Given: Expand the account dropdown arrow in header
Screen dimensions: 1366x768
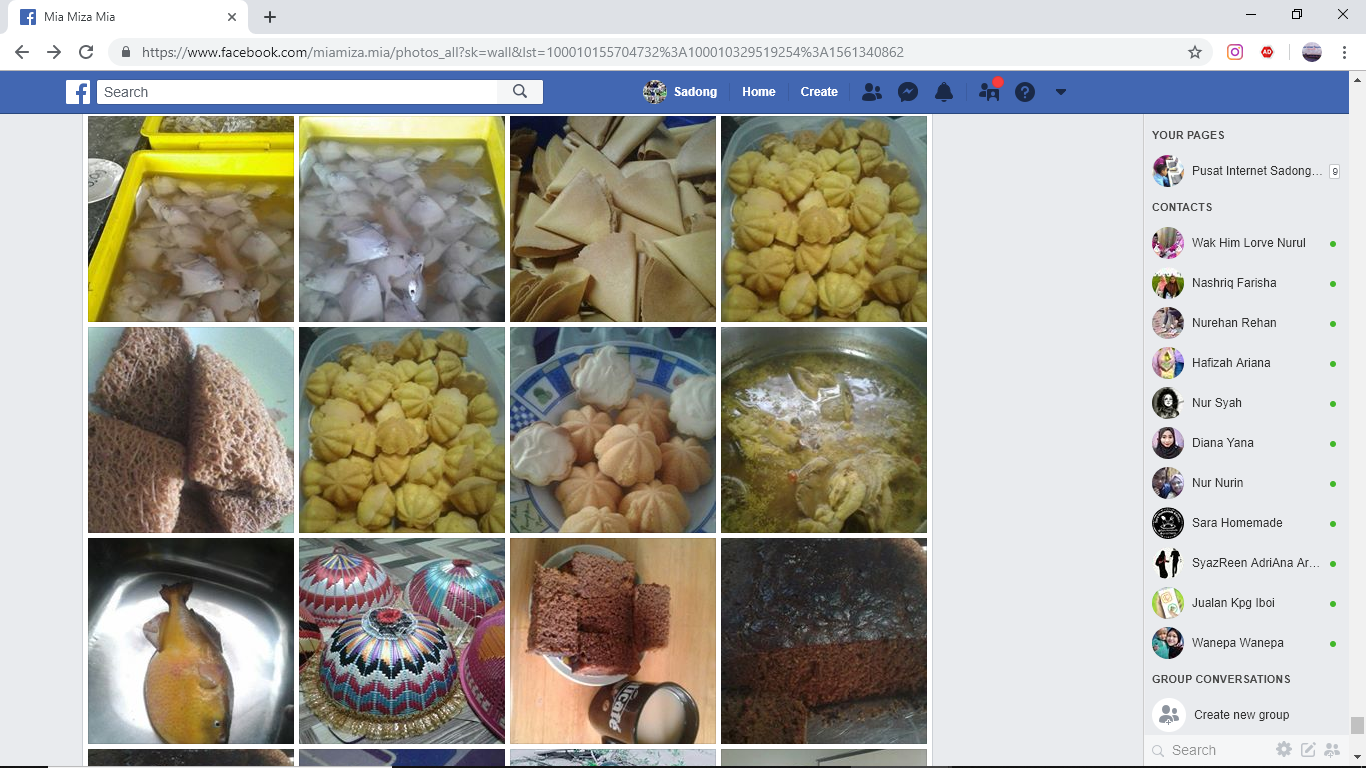Looking at the screenshot, I should click(1061, 92).
